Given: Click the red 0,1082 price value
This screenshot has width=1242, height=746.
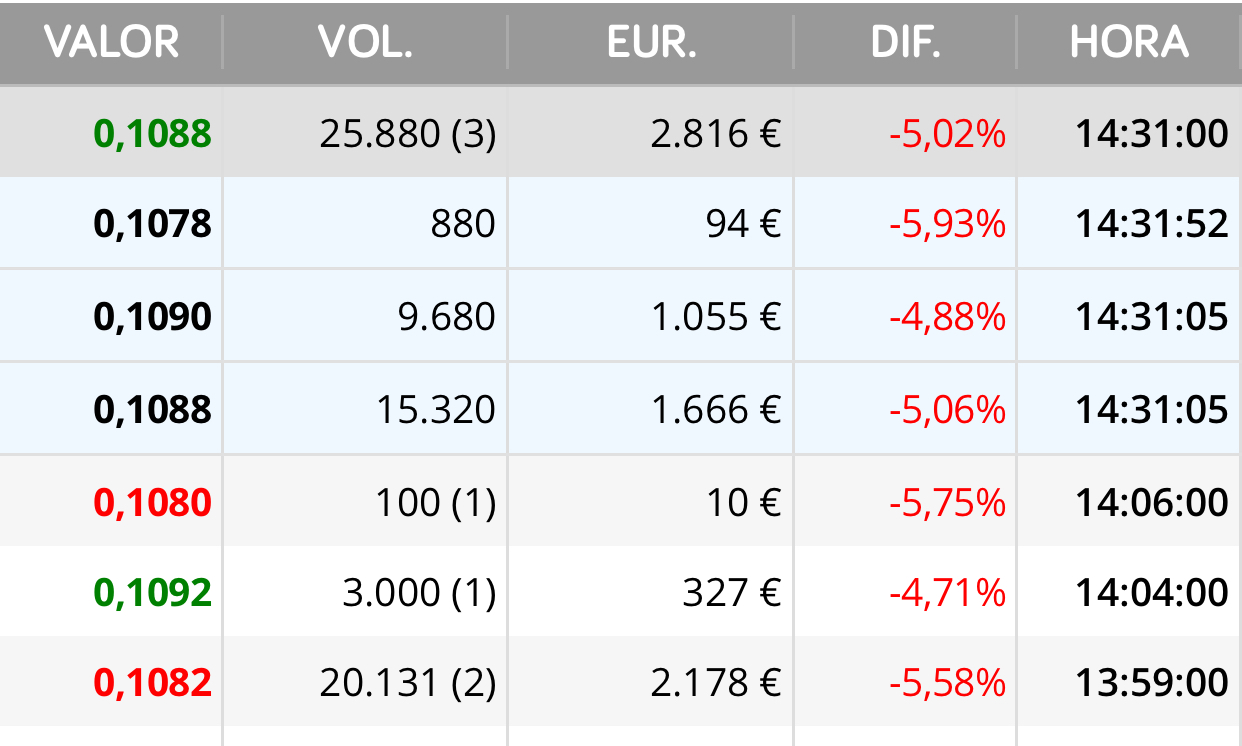Looking at the screenshot, I should [x=153, y=683].
